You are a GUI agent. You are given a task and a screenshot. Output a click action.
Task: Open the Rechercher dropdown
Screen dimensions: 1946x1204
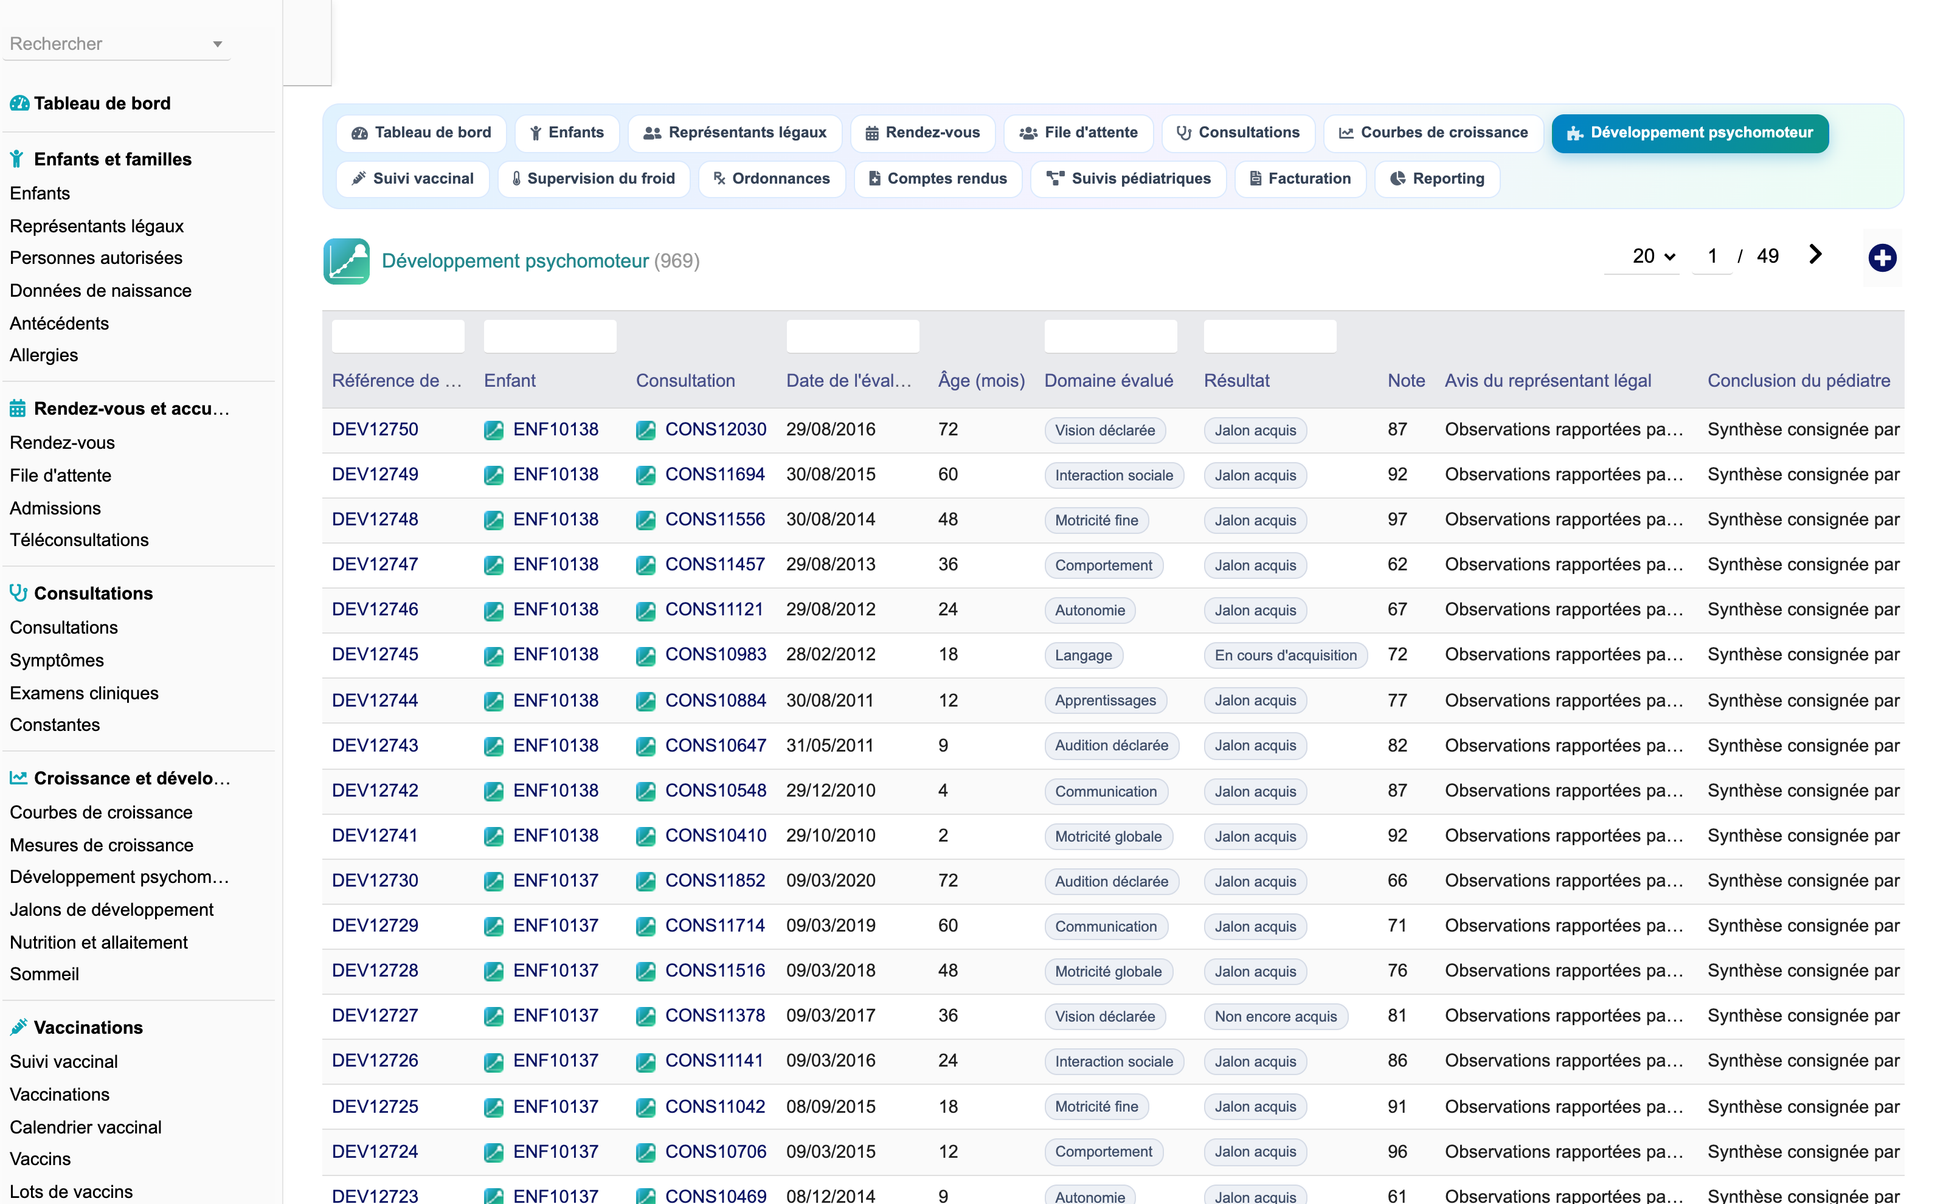tap(117, 44)
